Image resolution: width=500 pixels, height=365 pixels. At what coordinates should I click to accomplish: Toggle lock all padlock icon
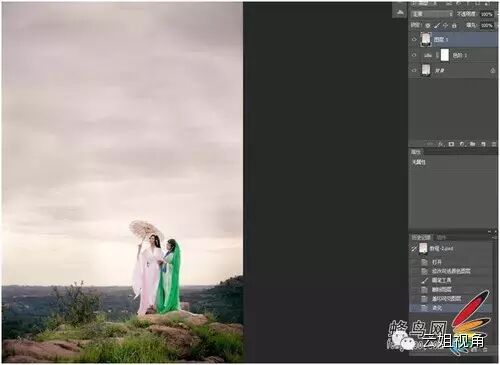click(454, 25)
